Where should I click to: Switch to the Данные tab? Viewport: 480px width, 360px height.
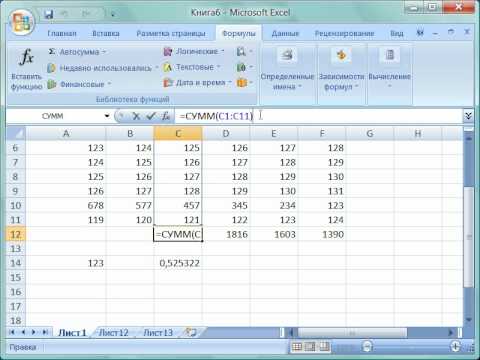[x=285, y=34]
